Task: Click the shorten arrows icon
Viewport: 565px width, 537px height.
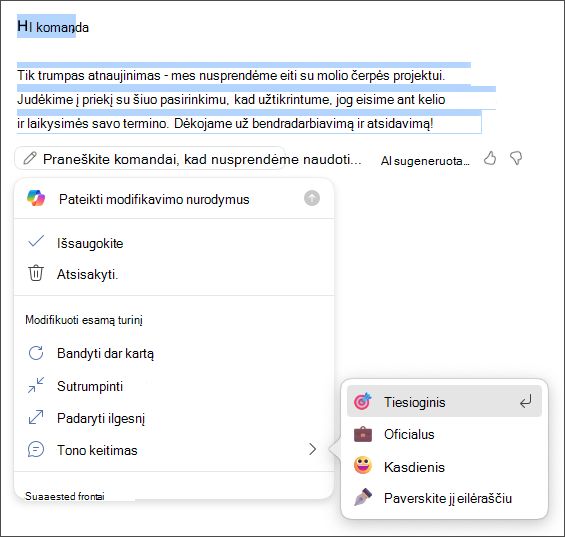Action: pos(36,385)
